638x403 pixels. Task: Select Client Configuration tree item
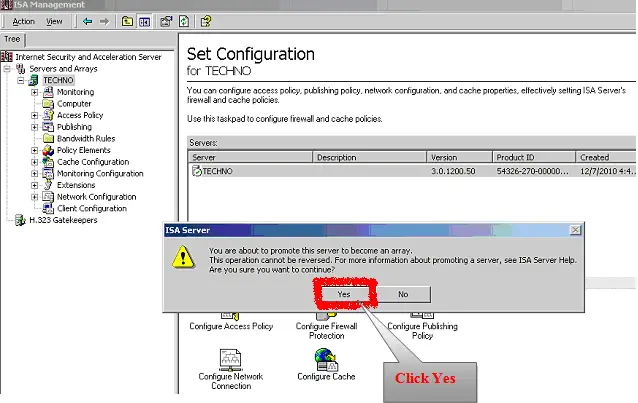[x=92, y=208]
